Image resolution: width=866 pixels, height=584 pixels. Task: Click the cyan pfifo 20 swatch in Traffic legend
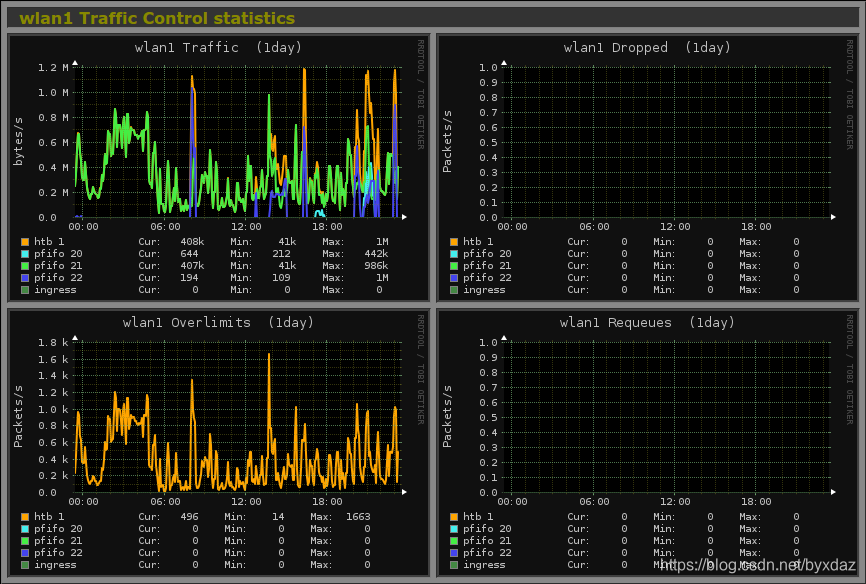[x=25, y=254]
